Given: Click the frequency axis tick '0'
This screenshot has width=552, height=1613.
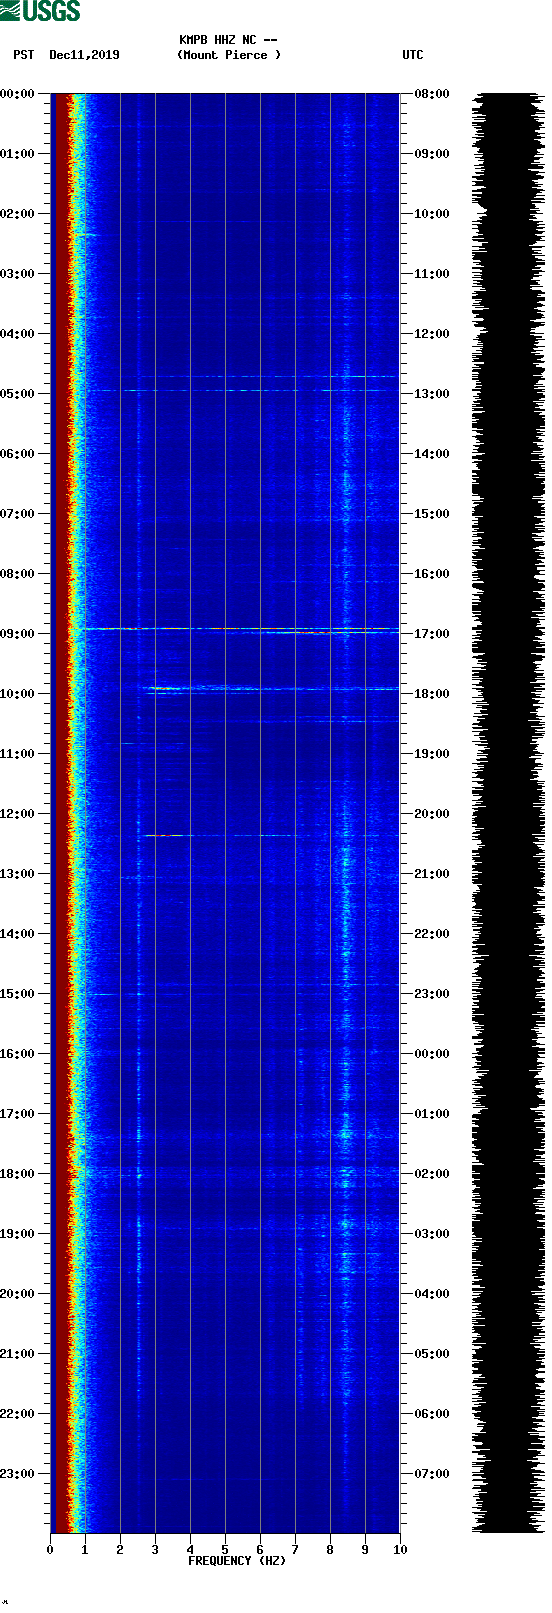Looking at the screenshot, I should pyautogui.click(x=50, y=1550).
